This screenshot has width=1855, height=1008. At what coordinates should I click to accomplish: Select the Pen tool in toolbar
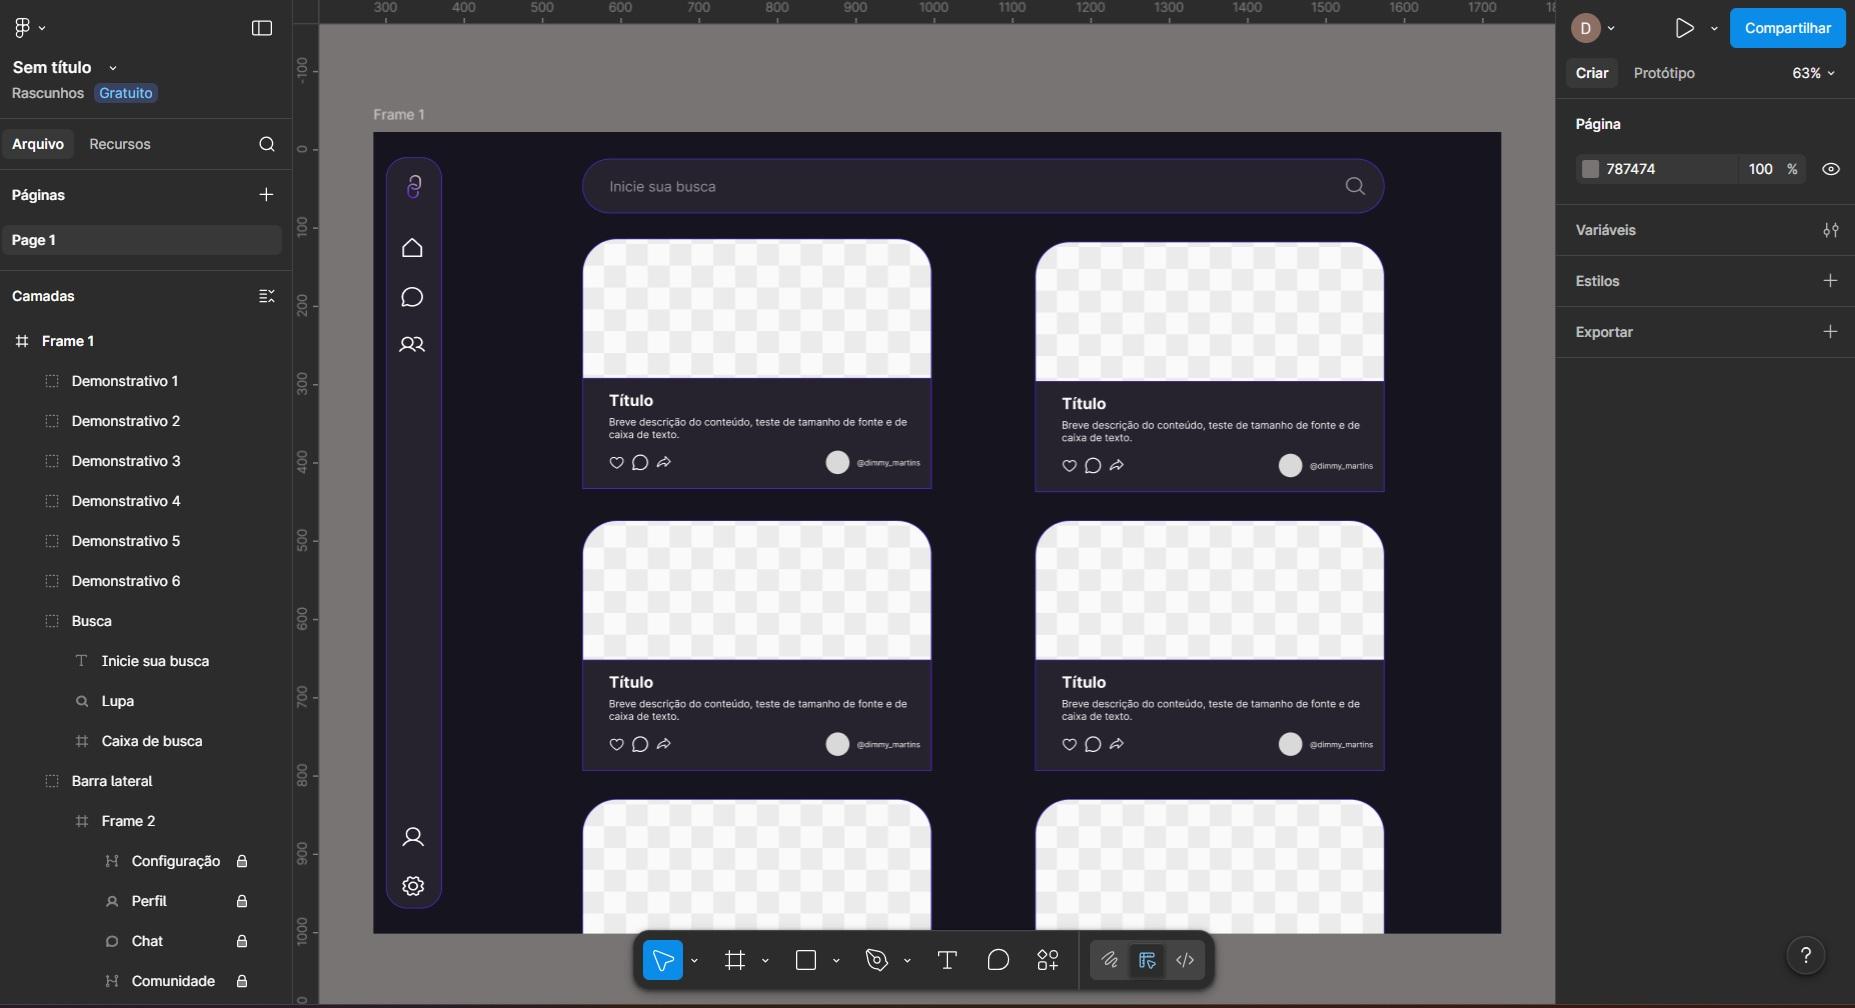[877, 960]
